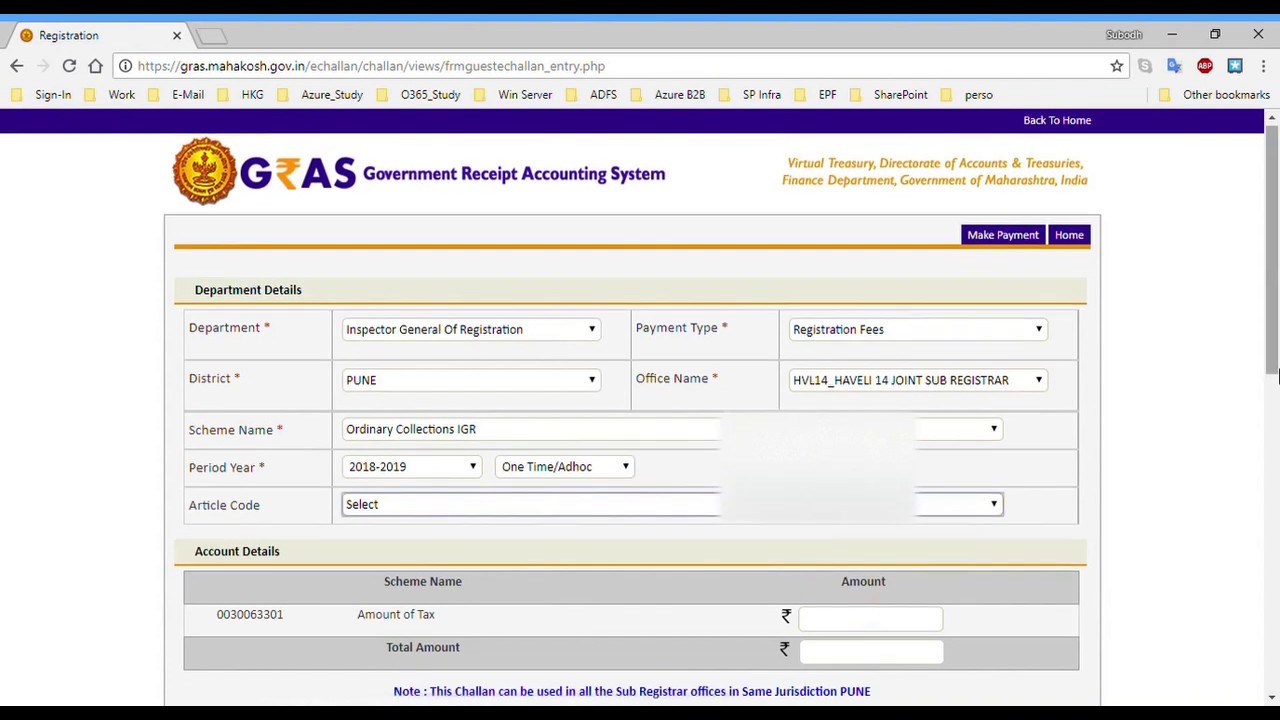Click the GRAS logo emblem

[x=204, y=171]
